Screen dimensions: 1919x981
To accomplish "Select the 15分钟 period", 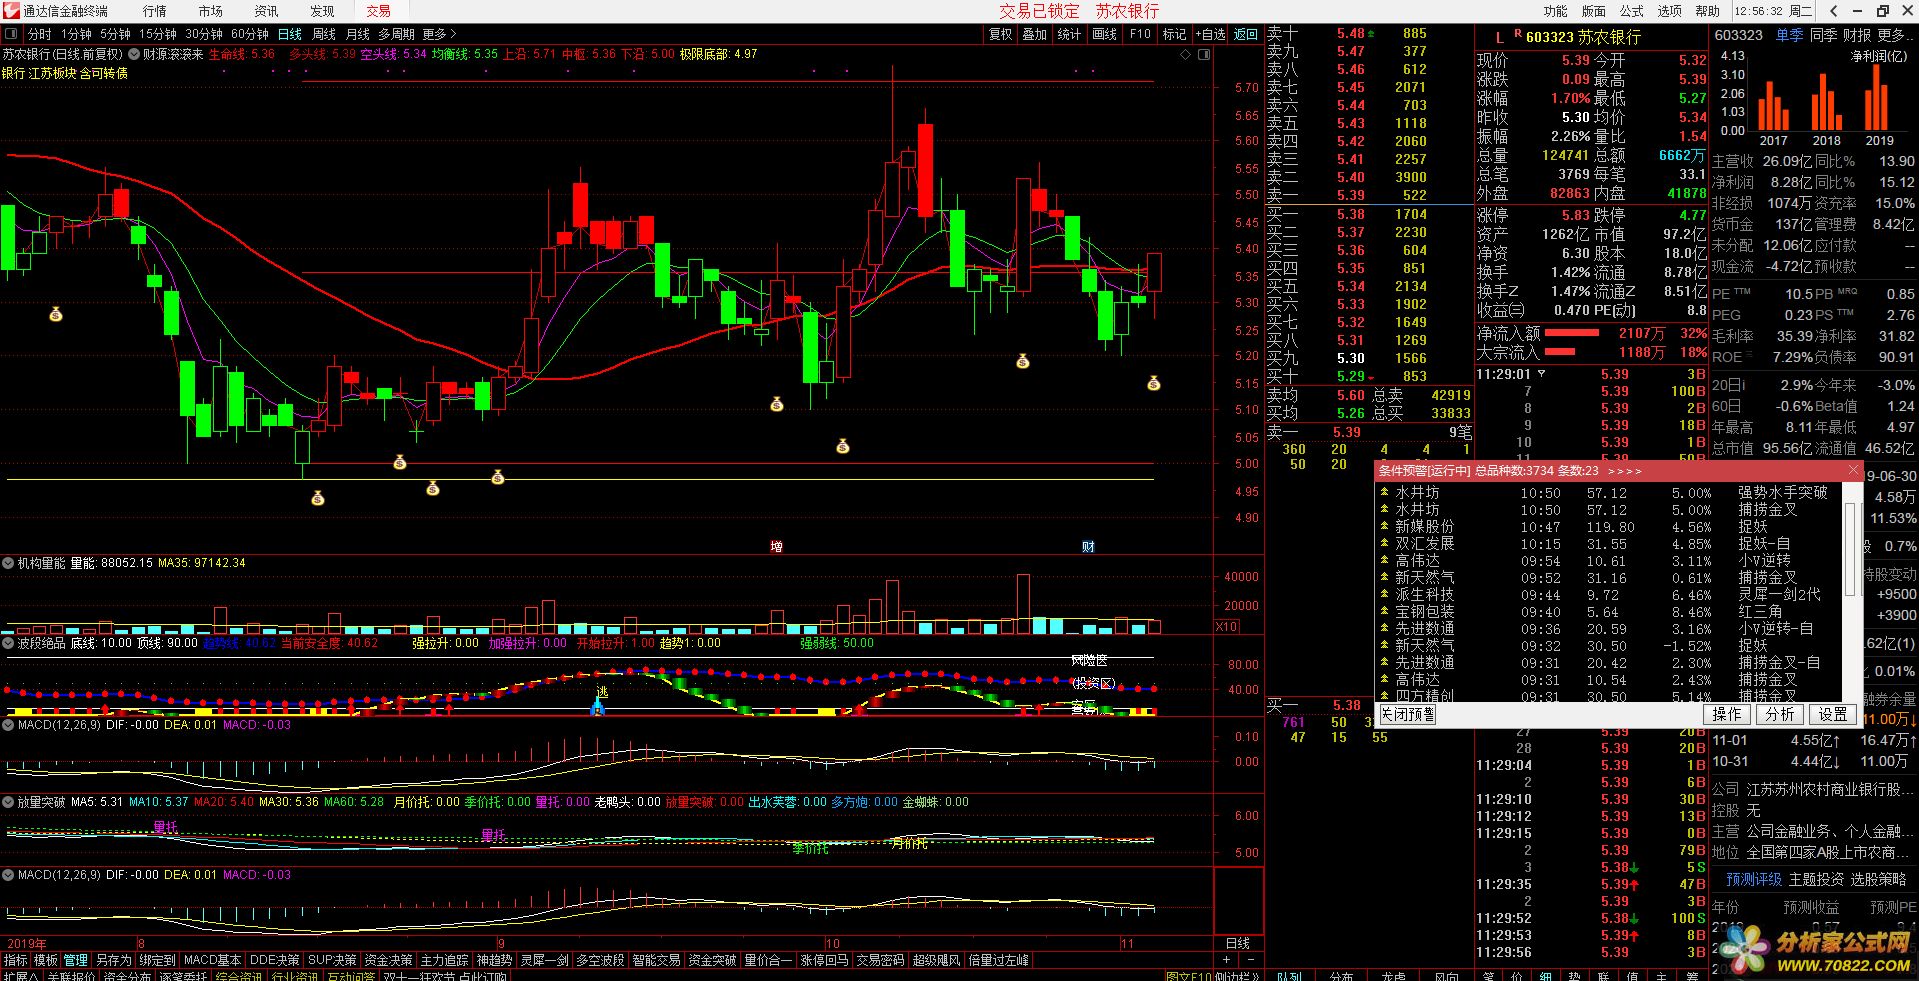I will 157,34.
